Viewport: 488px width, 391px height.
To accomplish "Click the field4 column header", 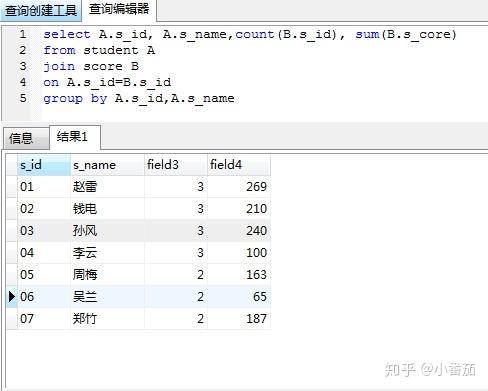I will [x=239, y=165].
